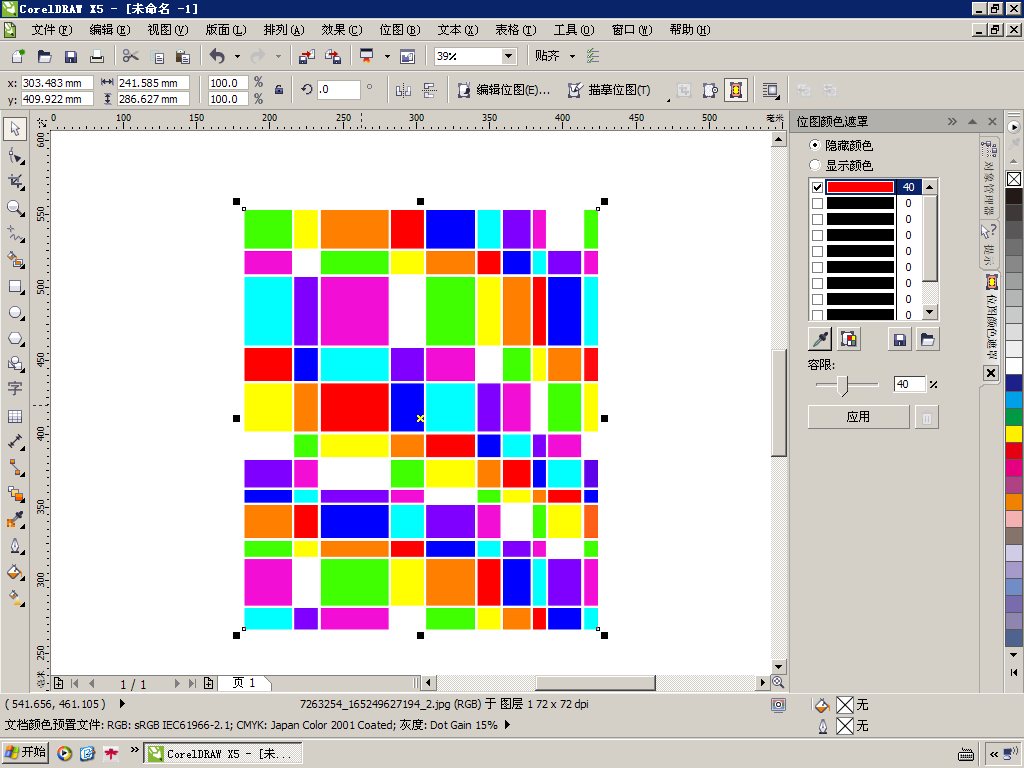The width and height of the screenshot is (1024, 768).
Task: Check the fifth mask row checkbox
Action: pos(817,251)
